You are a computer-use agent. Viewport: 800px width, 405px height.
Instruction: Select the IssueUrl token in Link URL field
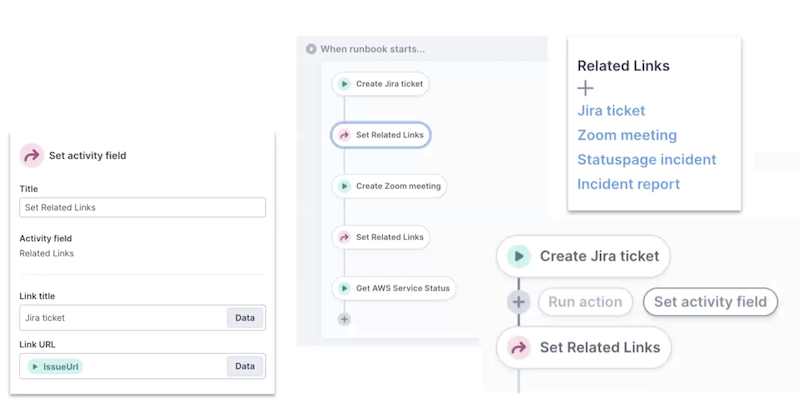pos(55,367)
